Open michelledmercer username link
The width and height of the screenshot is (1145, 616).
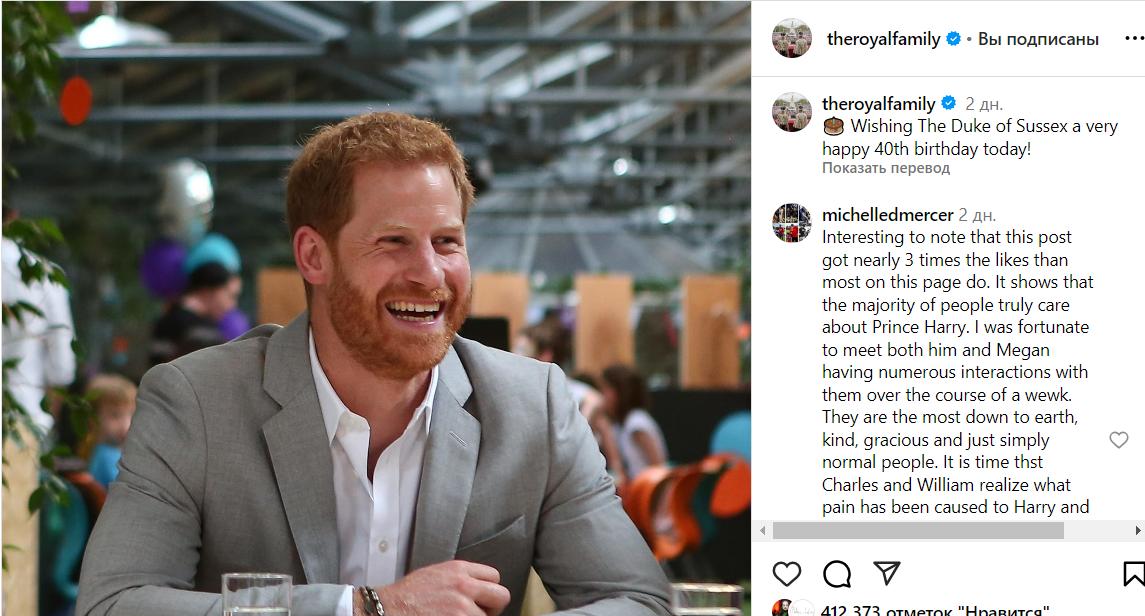887,215
